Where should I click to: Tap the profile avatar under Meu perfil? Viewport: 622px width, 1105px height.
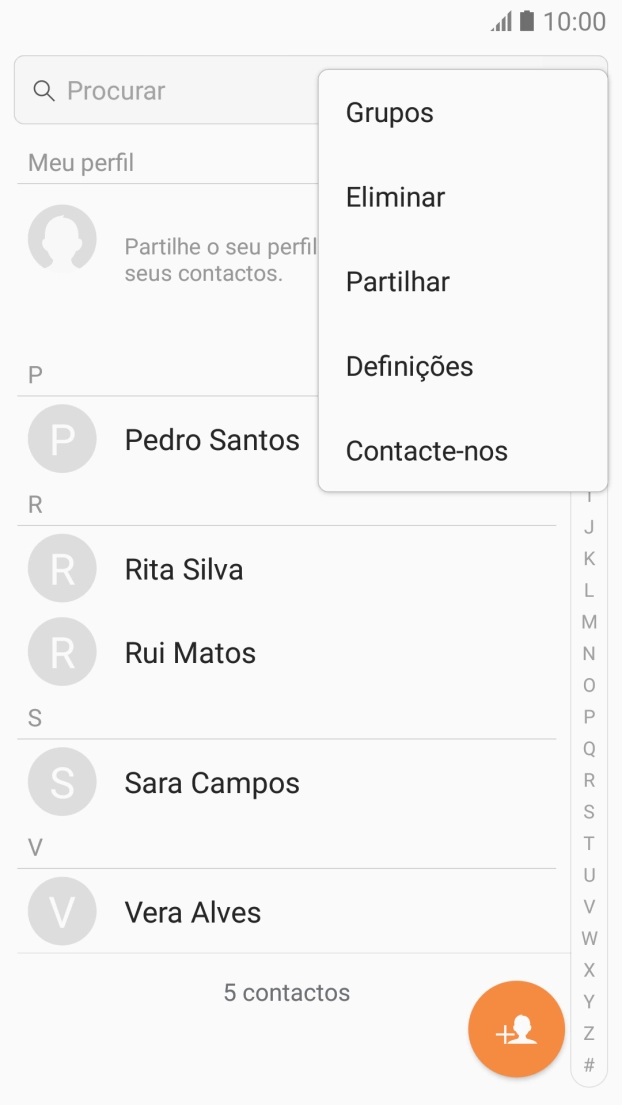(62, 239)
